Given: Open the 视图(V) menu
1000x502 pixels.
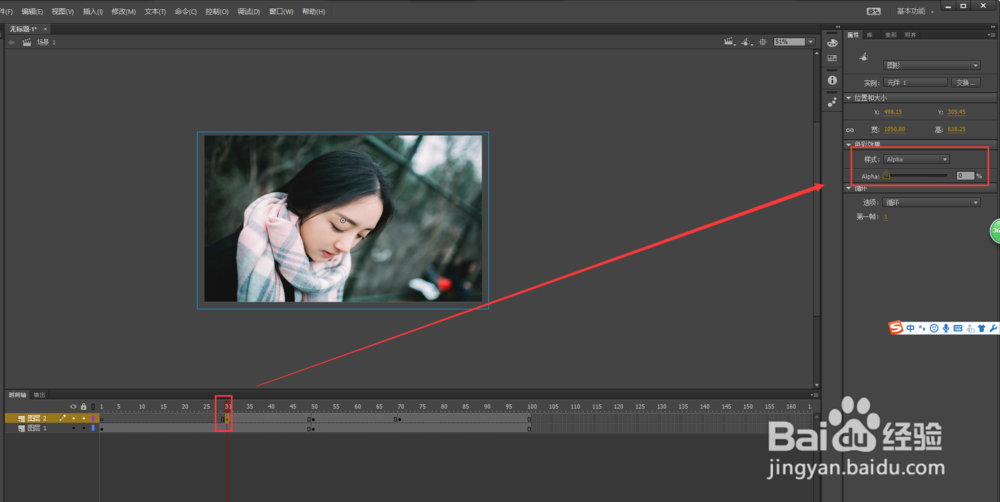Looking at the screenshot, I should coord(62,11).
